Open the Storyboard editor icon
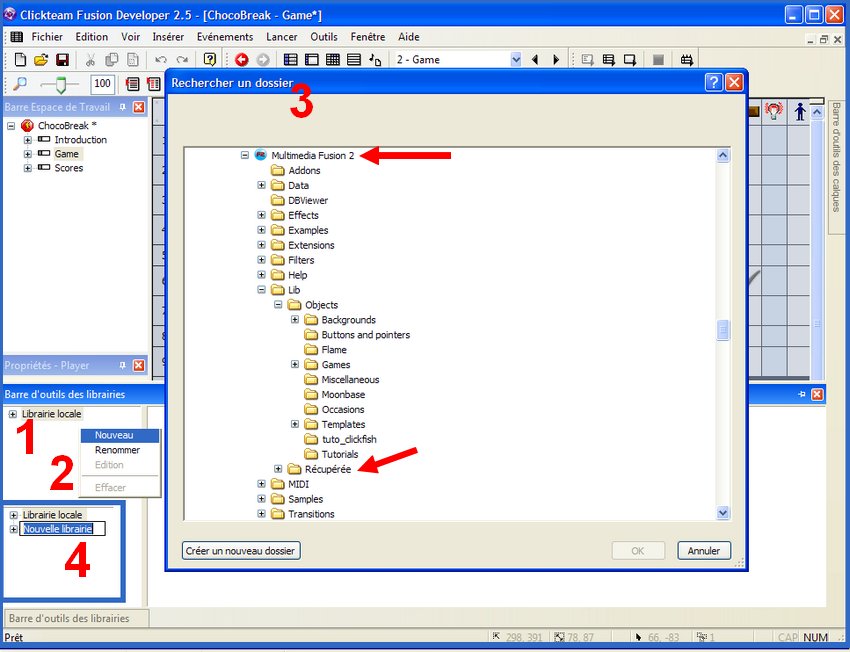This screenshot has height=652, width=850. pos(291,60)
